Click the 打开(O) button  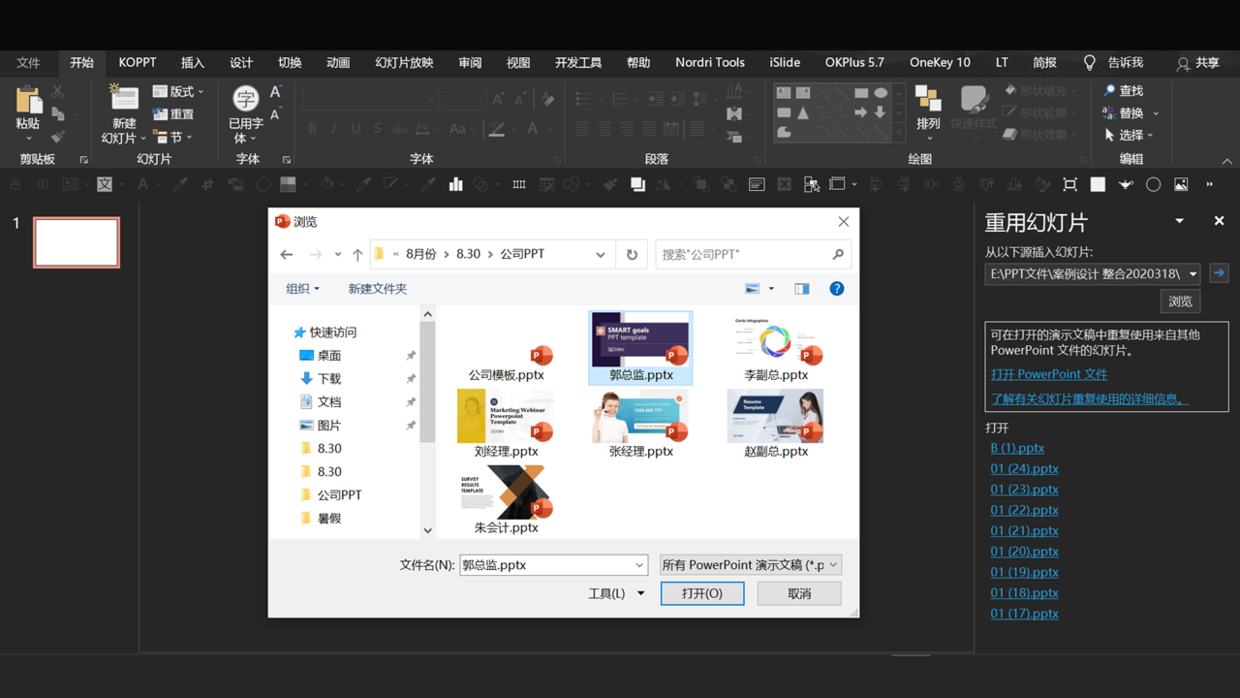coord(702,594)
